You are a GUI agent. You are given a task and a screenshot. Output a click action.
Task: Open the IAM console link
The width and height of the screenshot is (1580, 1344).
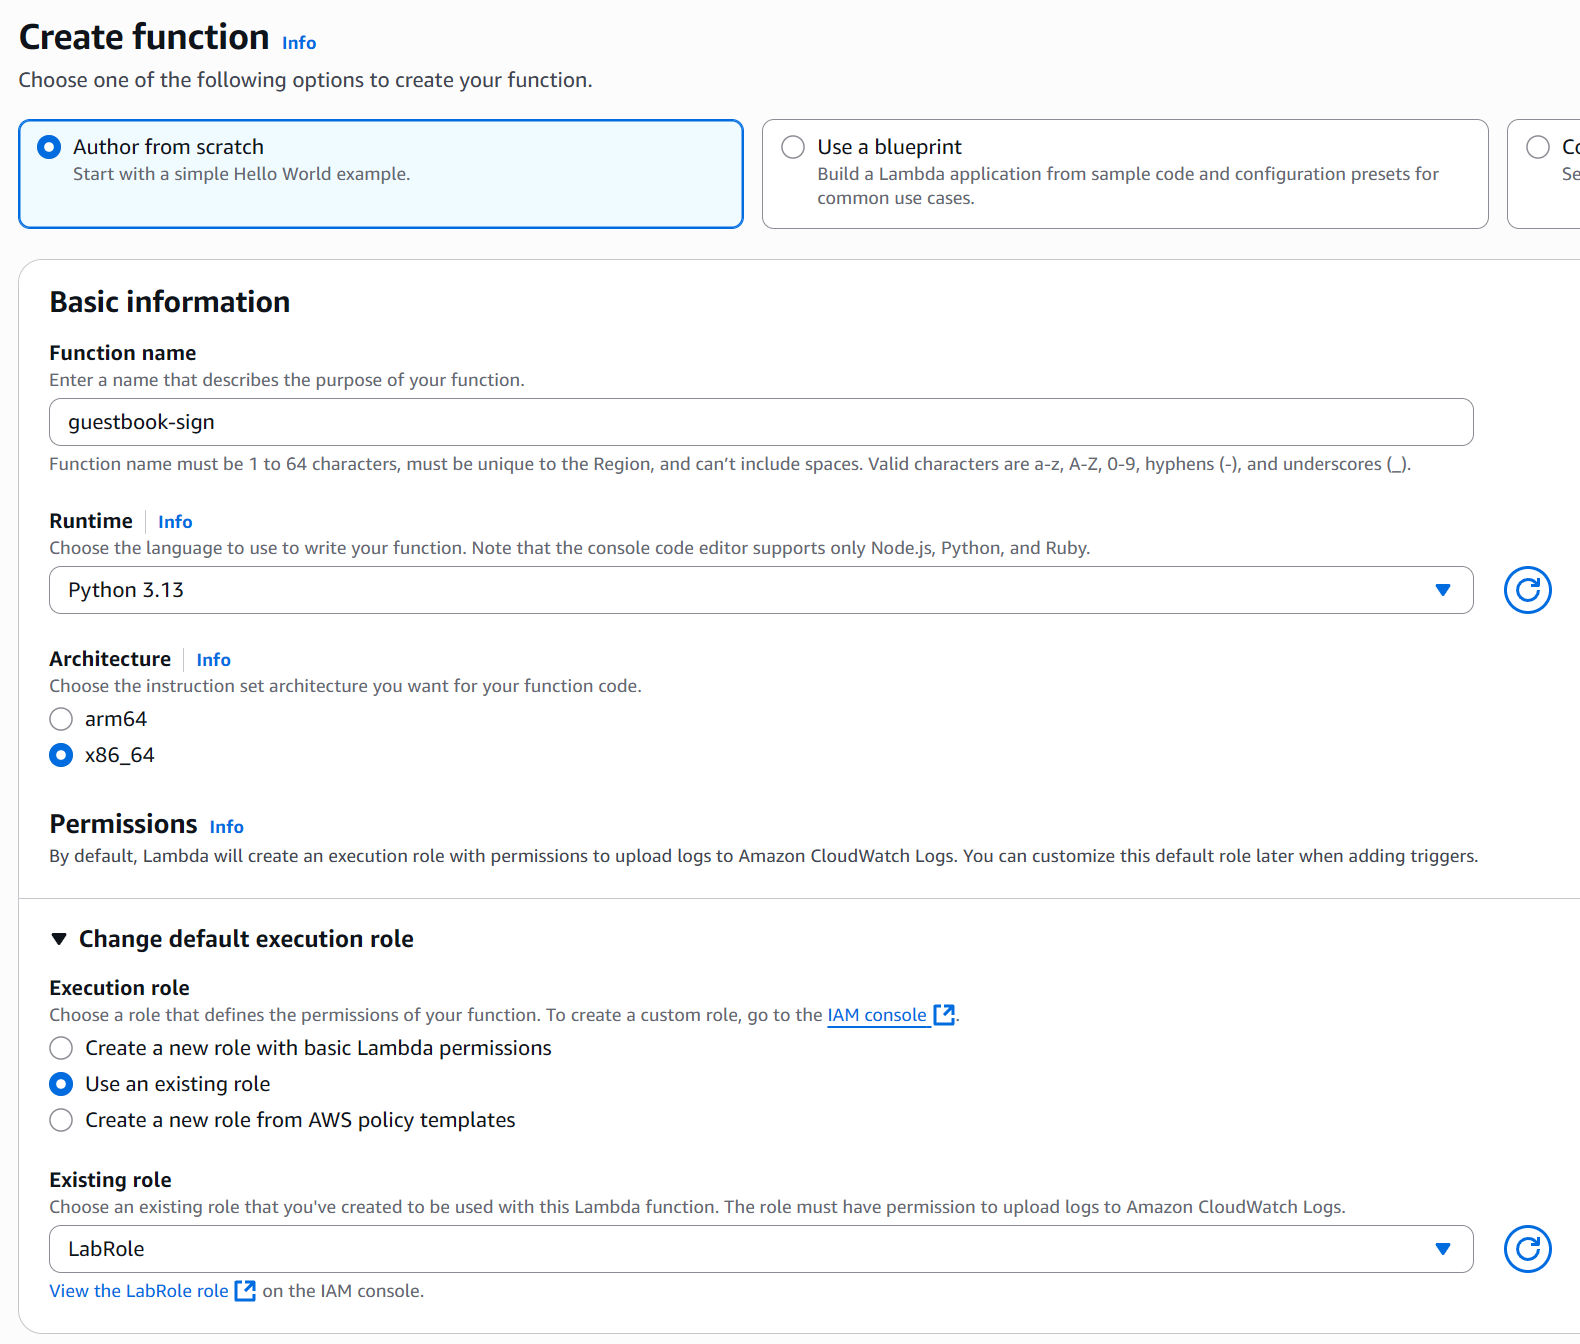[x=876, y=1015]
